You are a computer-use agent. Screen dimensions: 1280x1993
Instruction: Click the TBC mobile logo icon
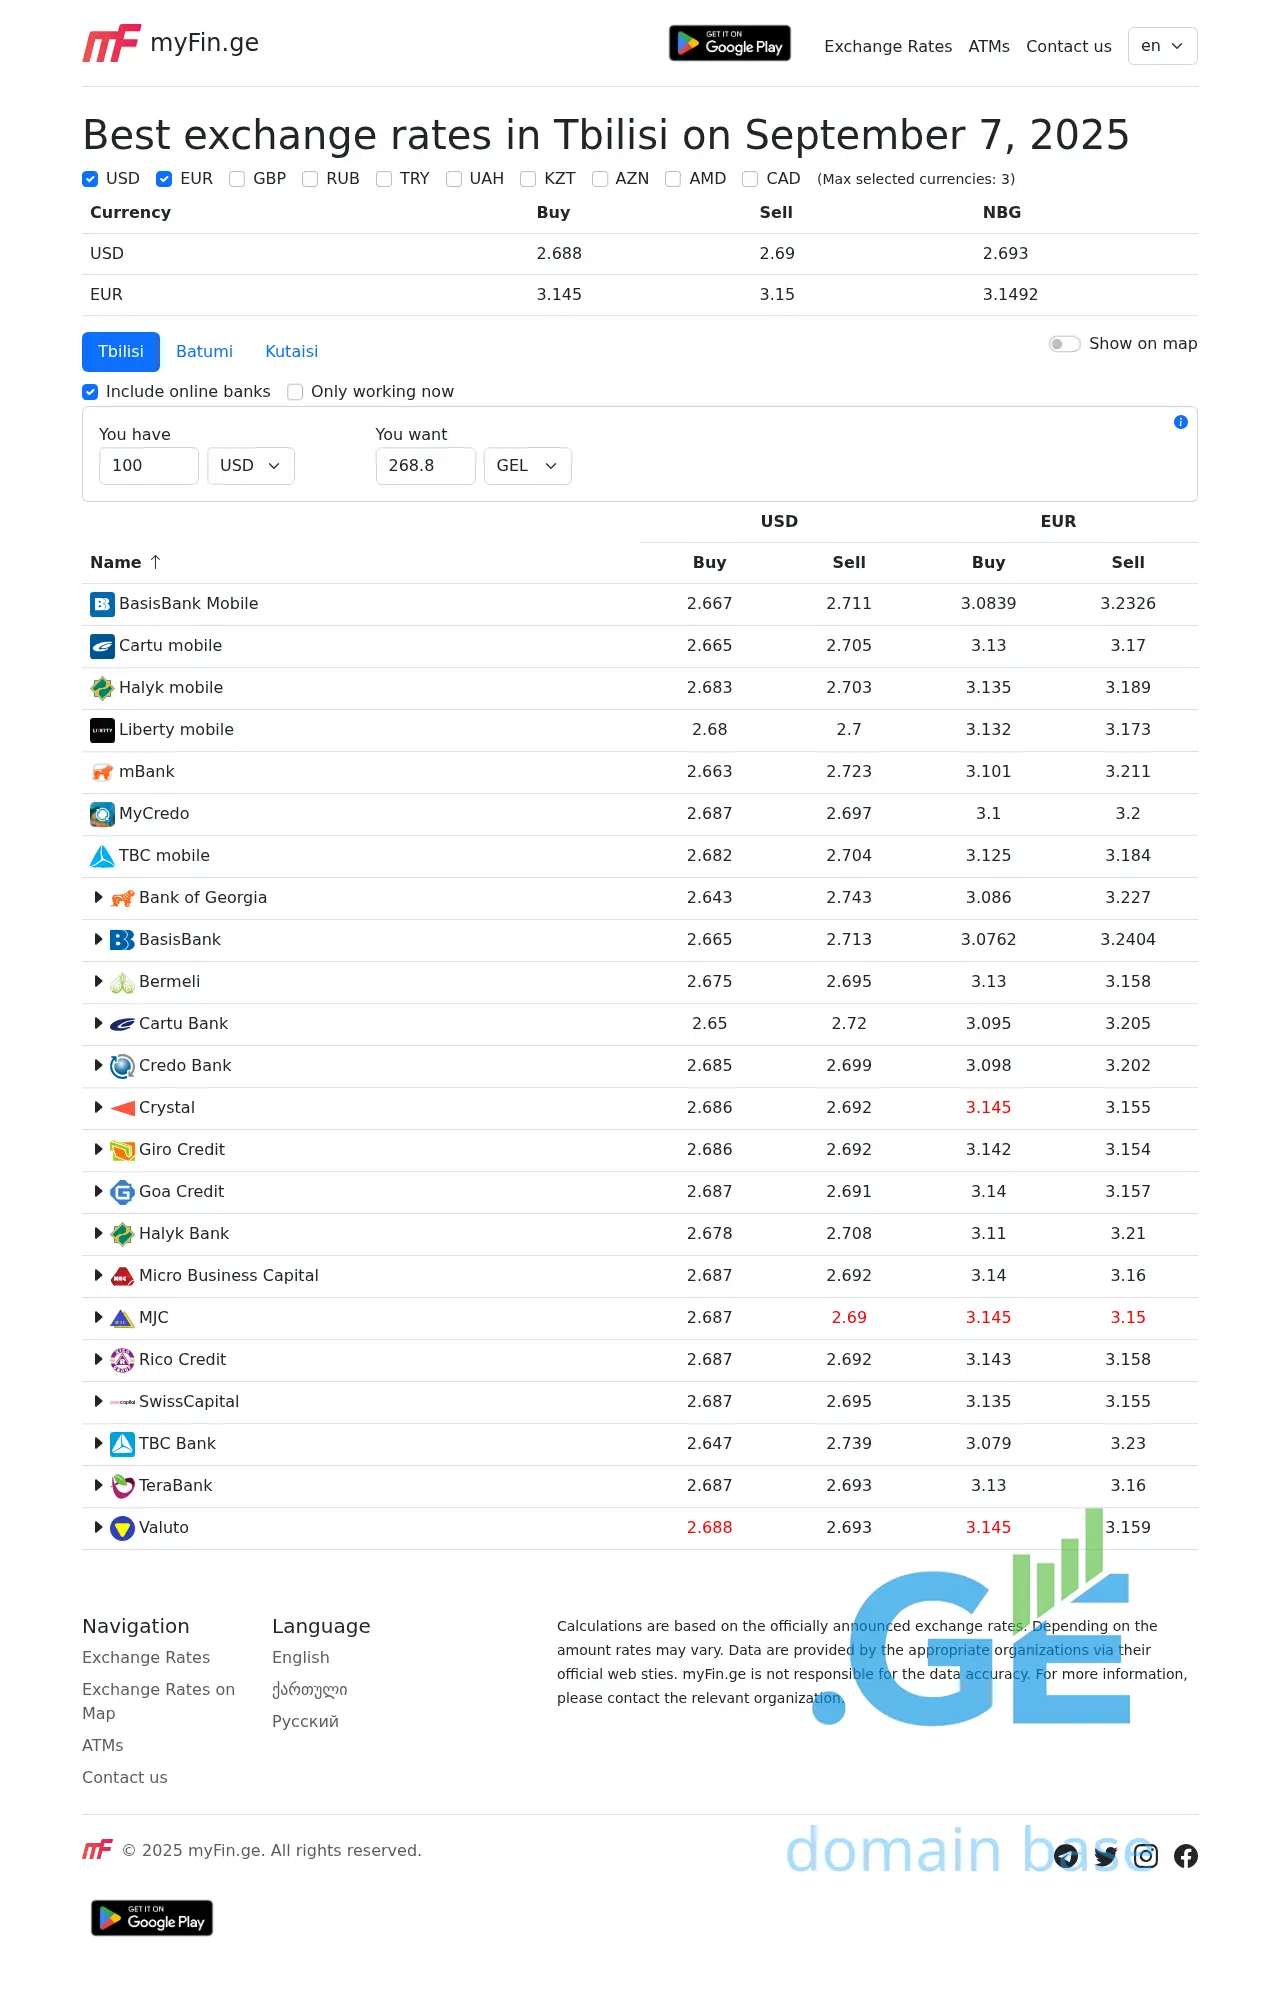pyautogui.click(x=102, y=856)
